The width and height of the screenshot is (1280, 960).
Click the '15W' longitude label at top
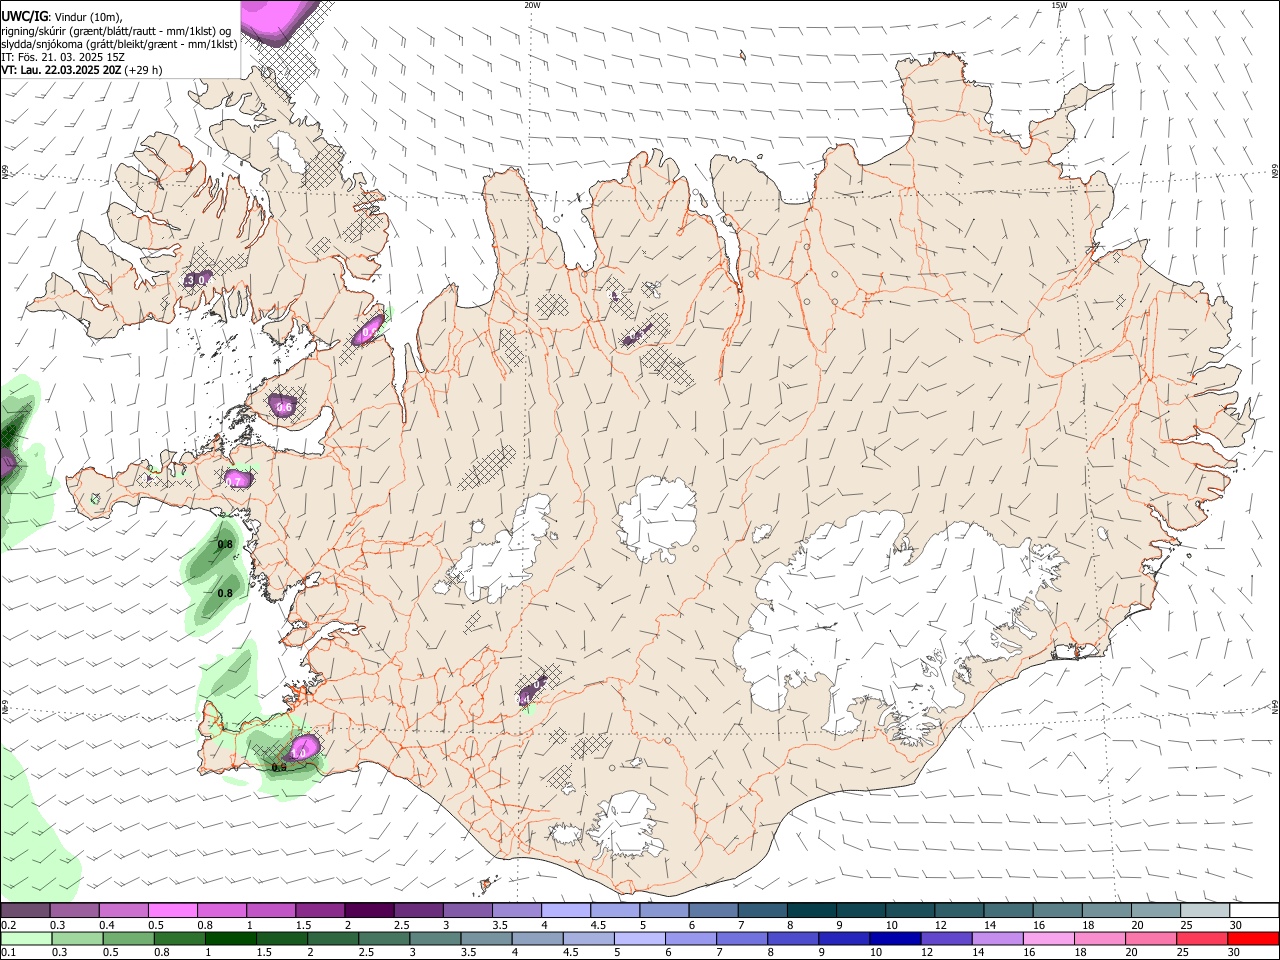[x=1059, y=5]
